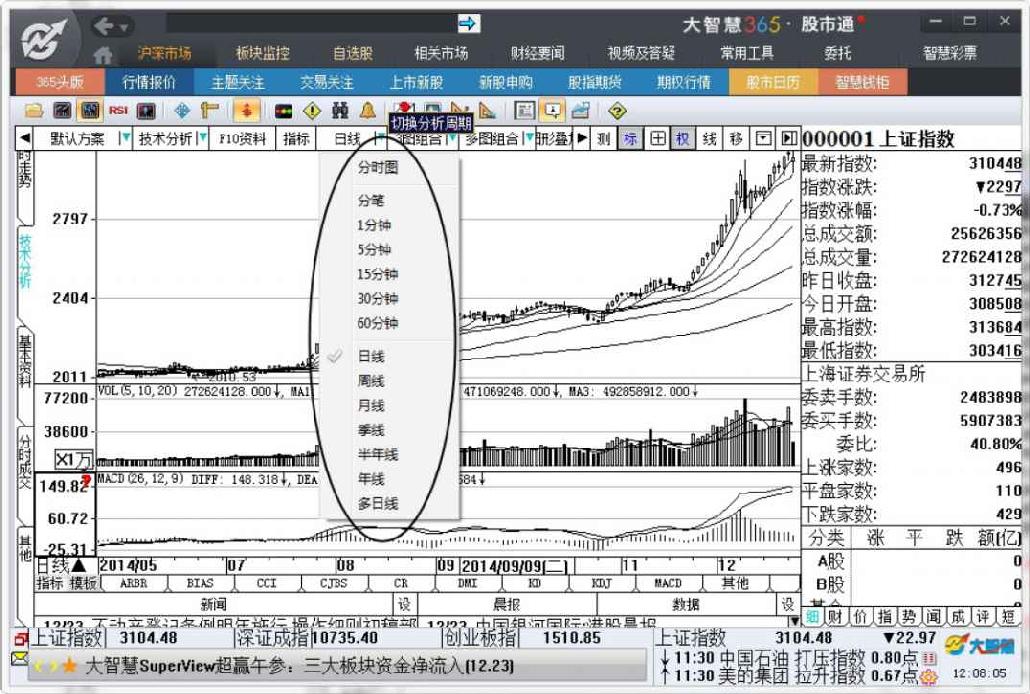Open the 默认方案 dropdown arrow
Viewport: 1030px width, 694px height.
tap(125, 139)
